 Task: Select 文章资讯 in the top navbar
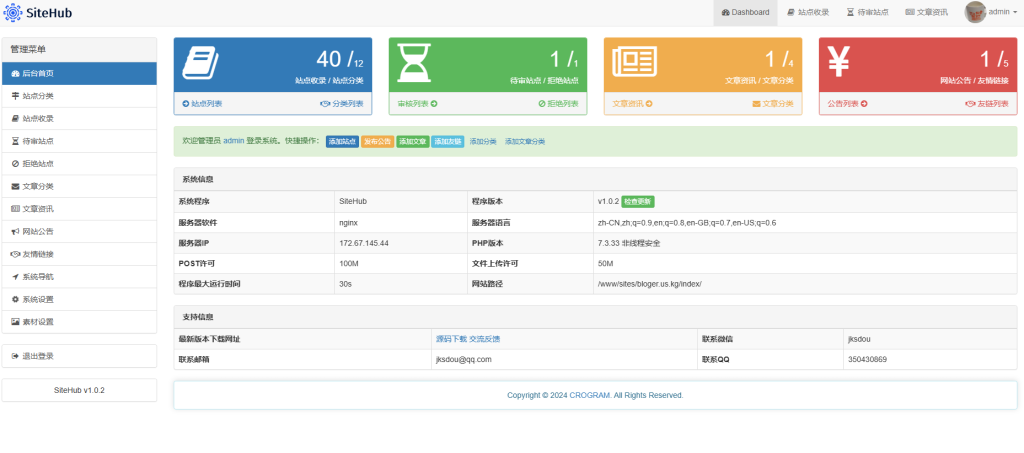click(x=927, y=12)
